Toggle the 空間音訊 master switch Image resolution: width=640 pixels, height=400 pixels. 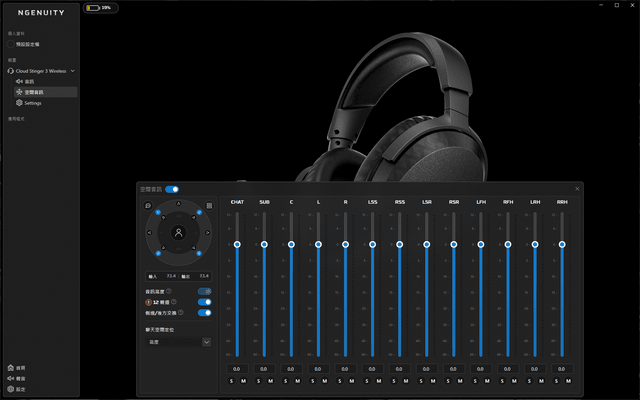coord(172,189)
